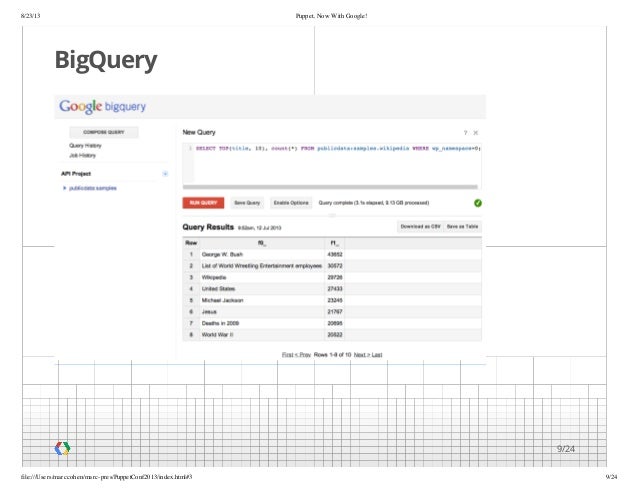Close the New Query editor

pyautogui.click(x=476, y=133)
